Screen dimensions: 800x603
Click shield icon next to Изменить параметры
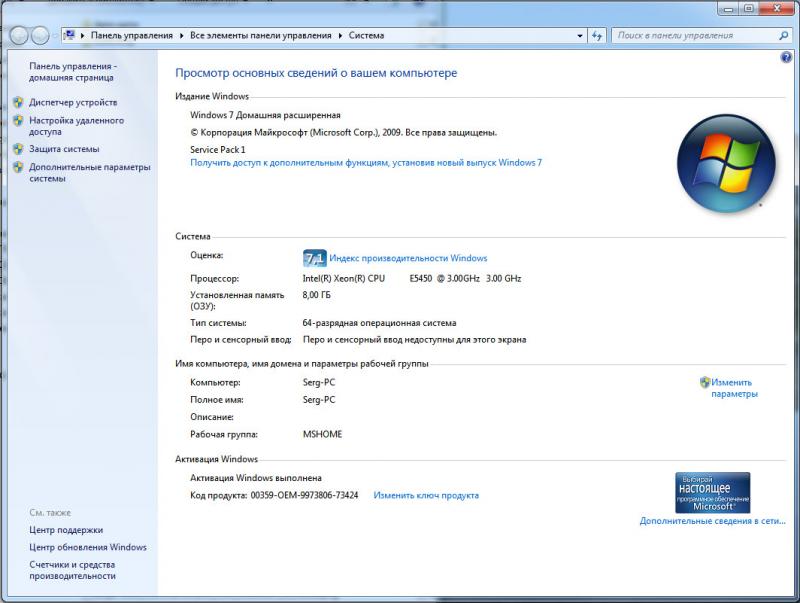705,382
